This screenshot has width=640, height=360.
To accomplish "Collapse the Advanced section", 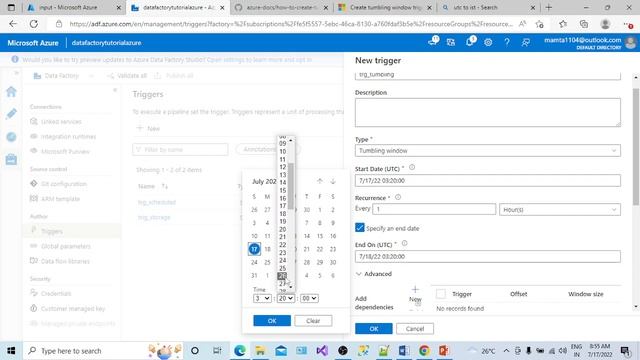I will [373, 274].
